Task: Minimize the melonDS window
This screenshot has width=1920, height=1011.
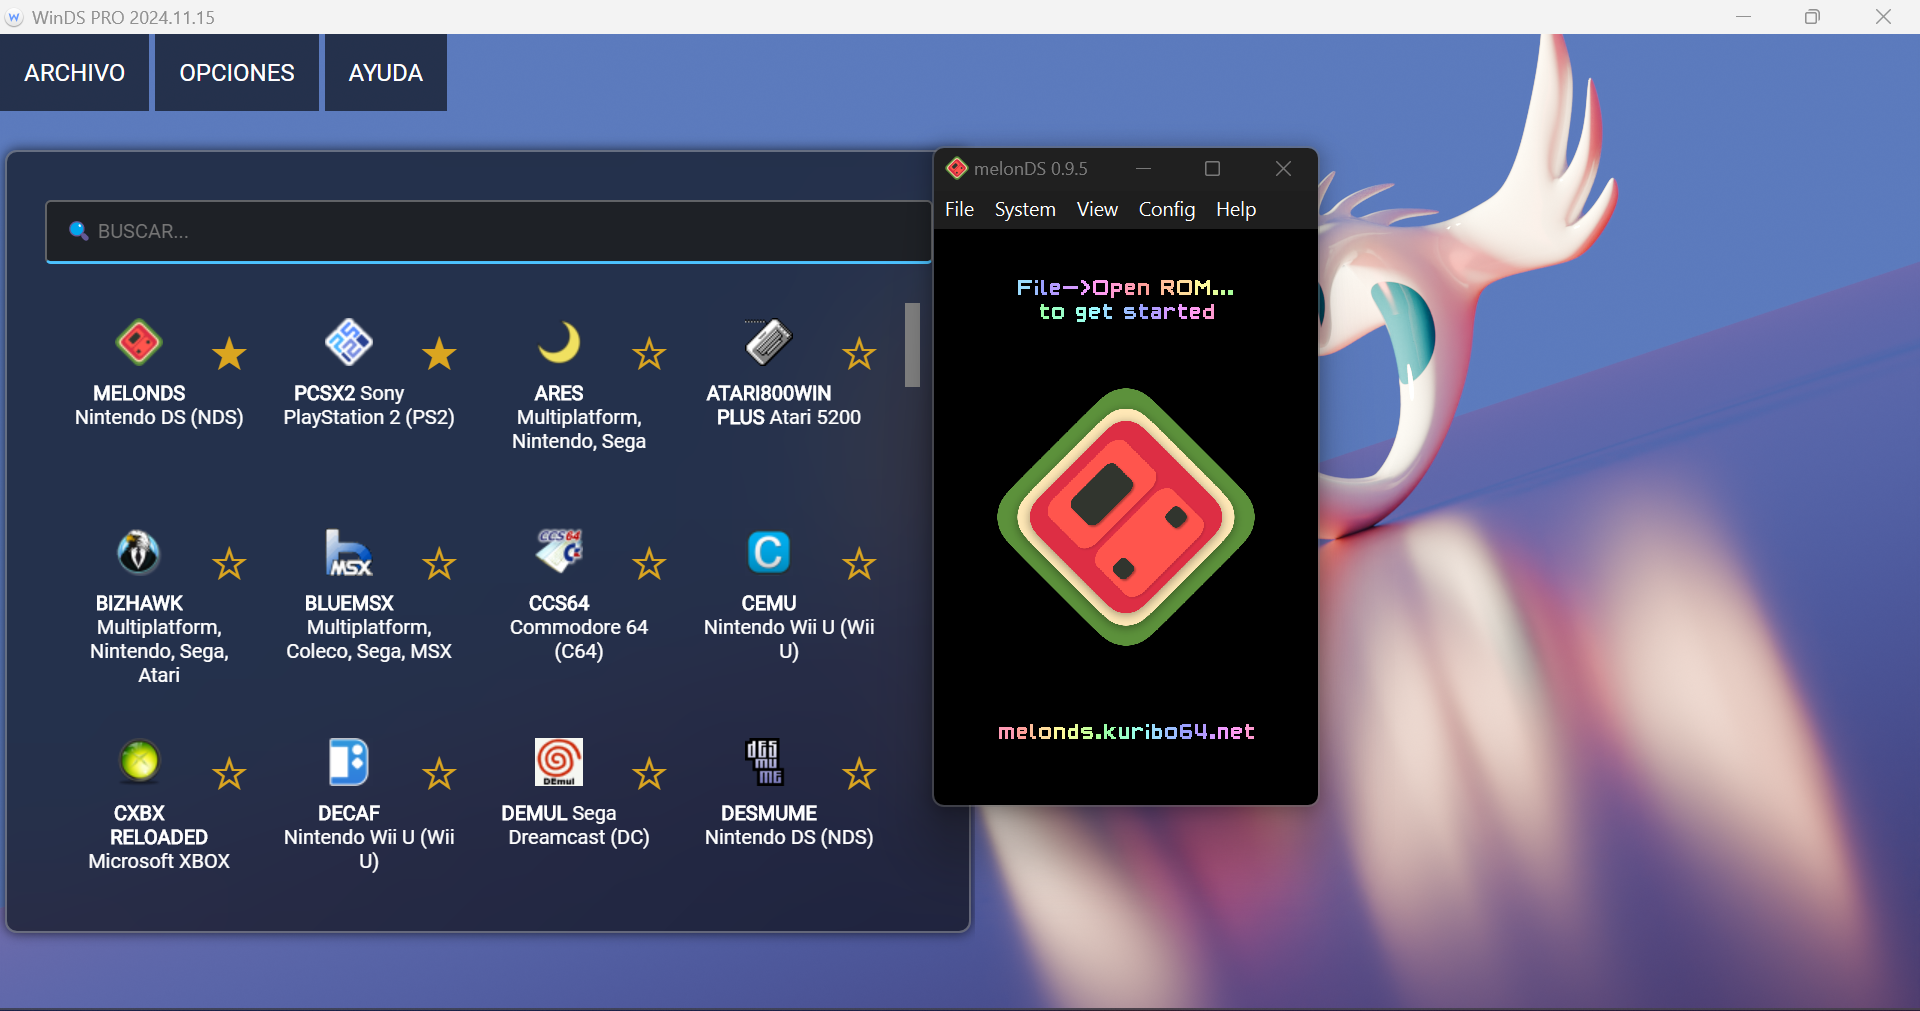Action: point(1143,168)
